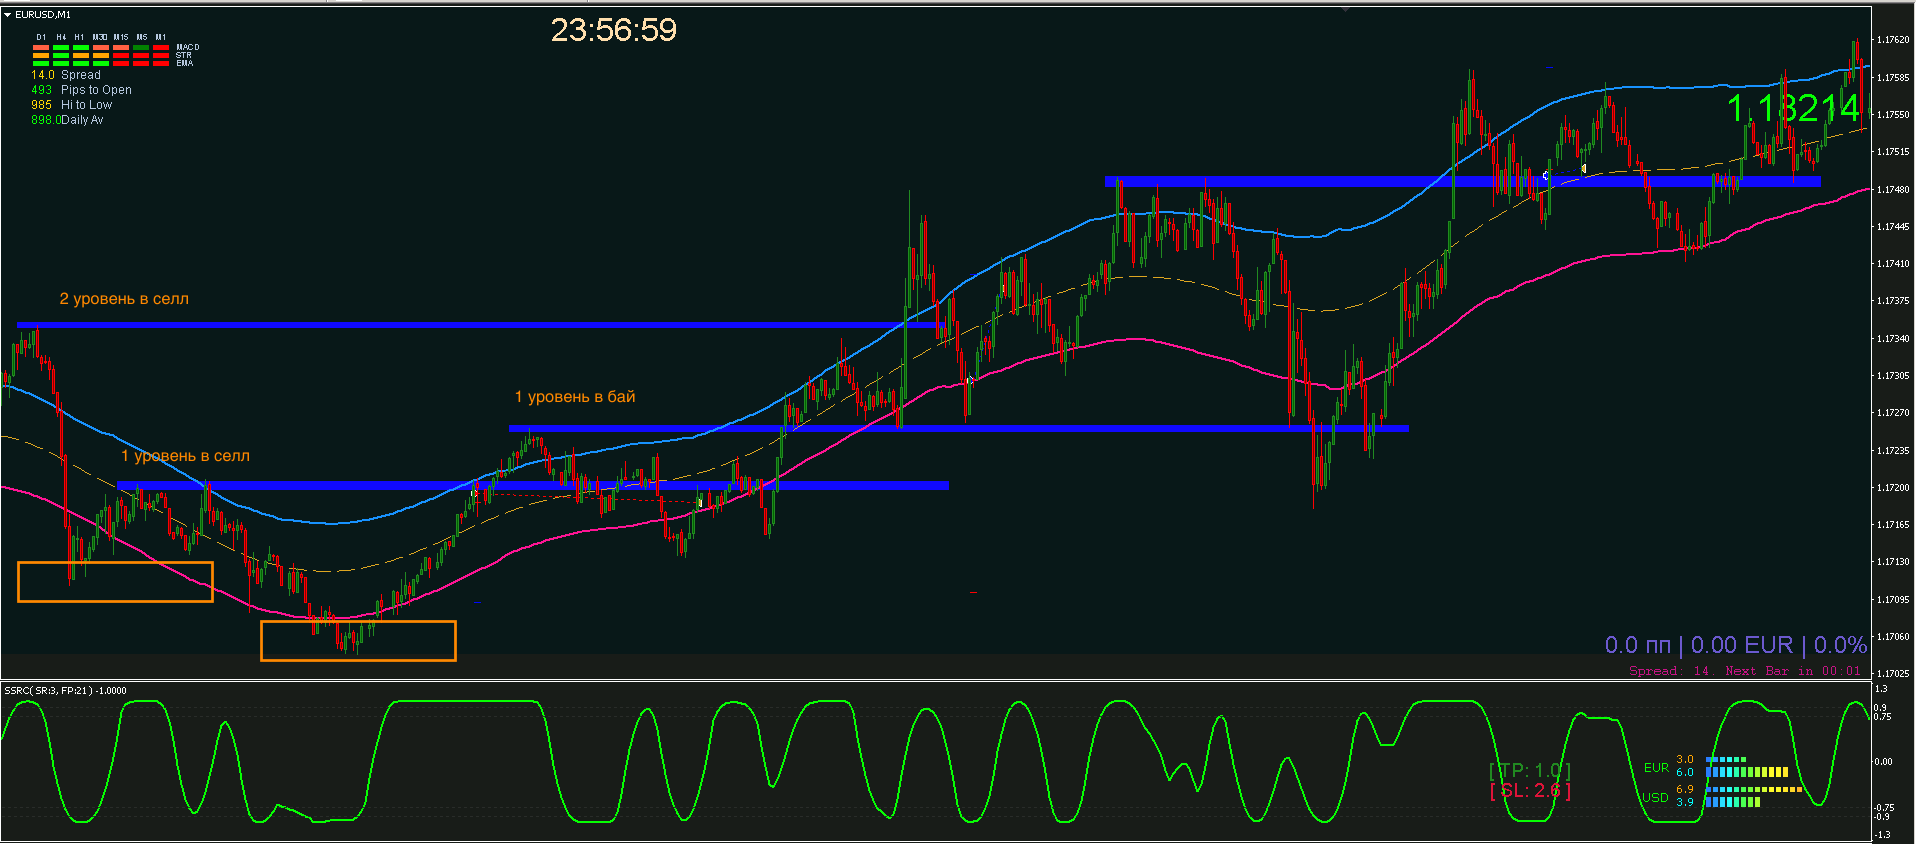Image resolution: width=1916 pixels, height=844 pixels.
Task: Click the 493 Pips to Open readout
Action: pos(81,90)
